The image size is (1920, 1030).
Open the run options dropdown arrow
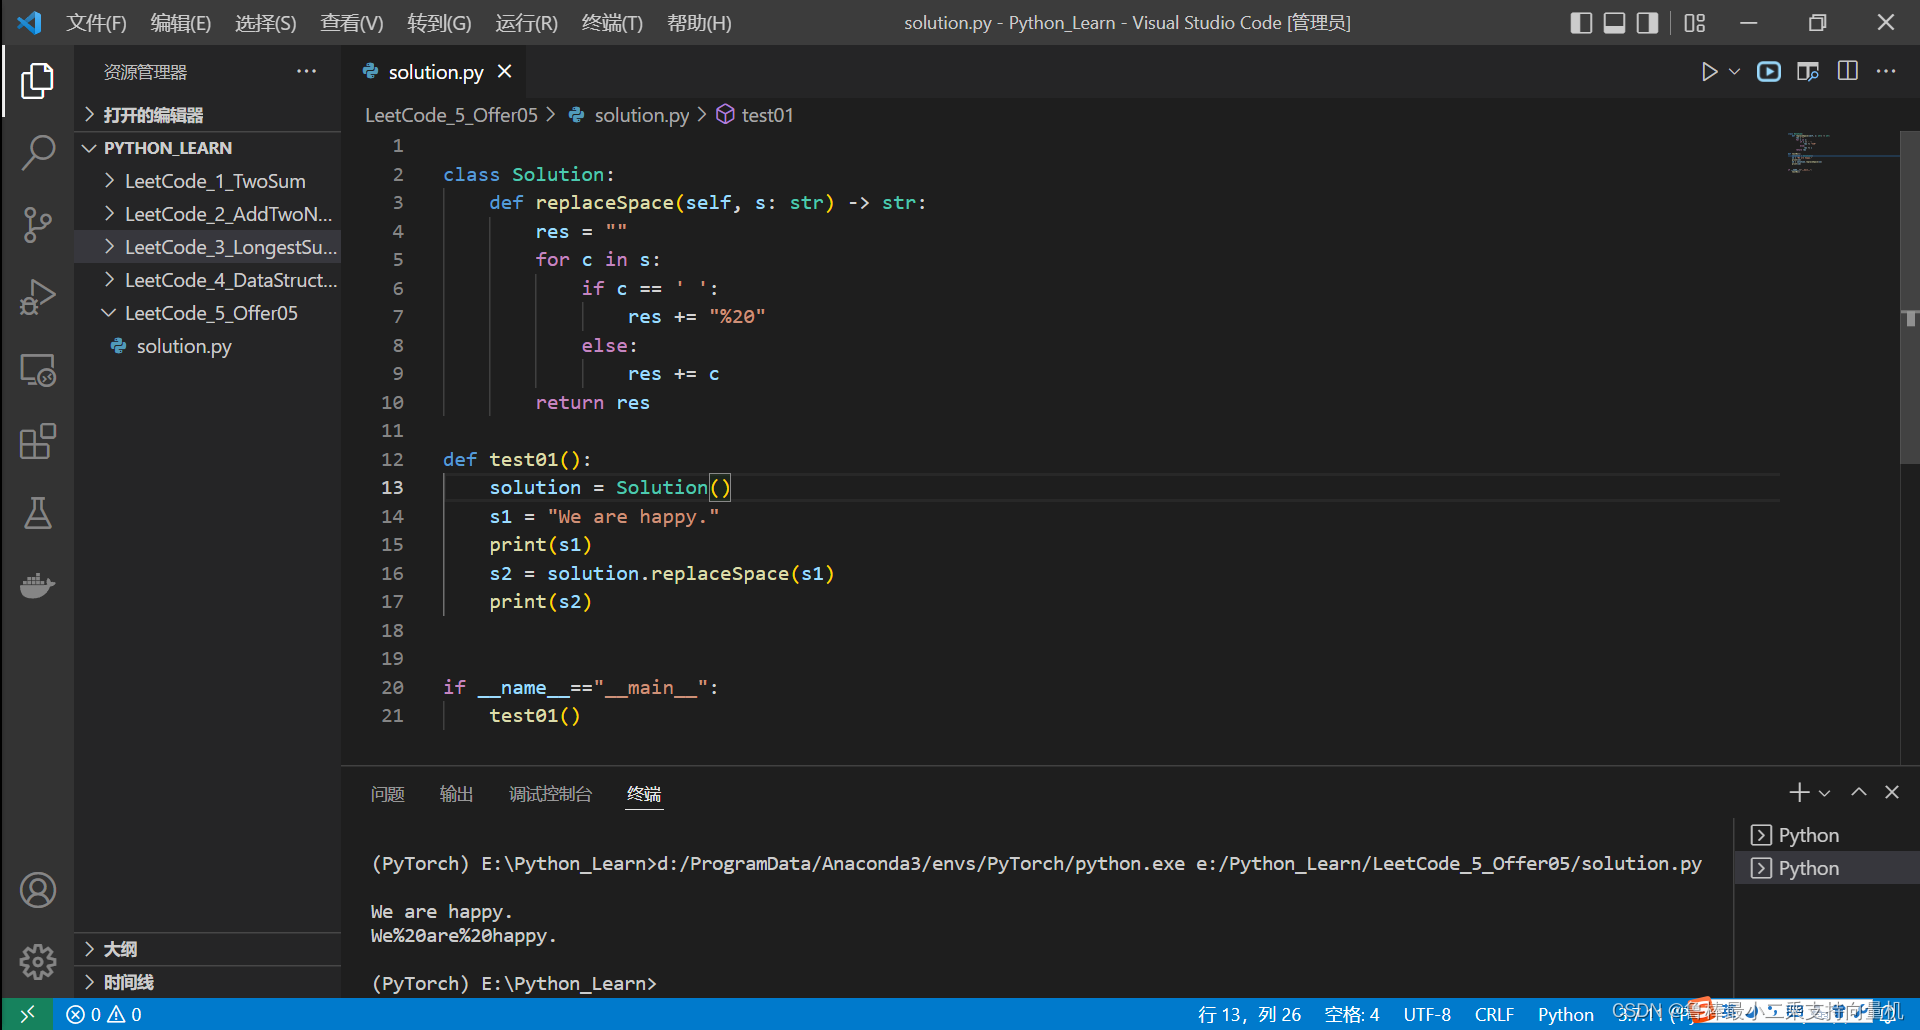[x=1734, y=72]
